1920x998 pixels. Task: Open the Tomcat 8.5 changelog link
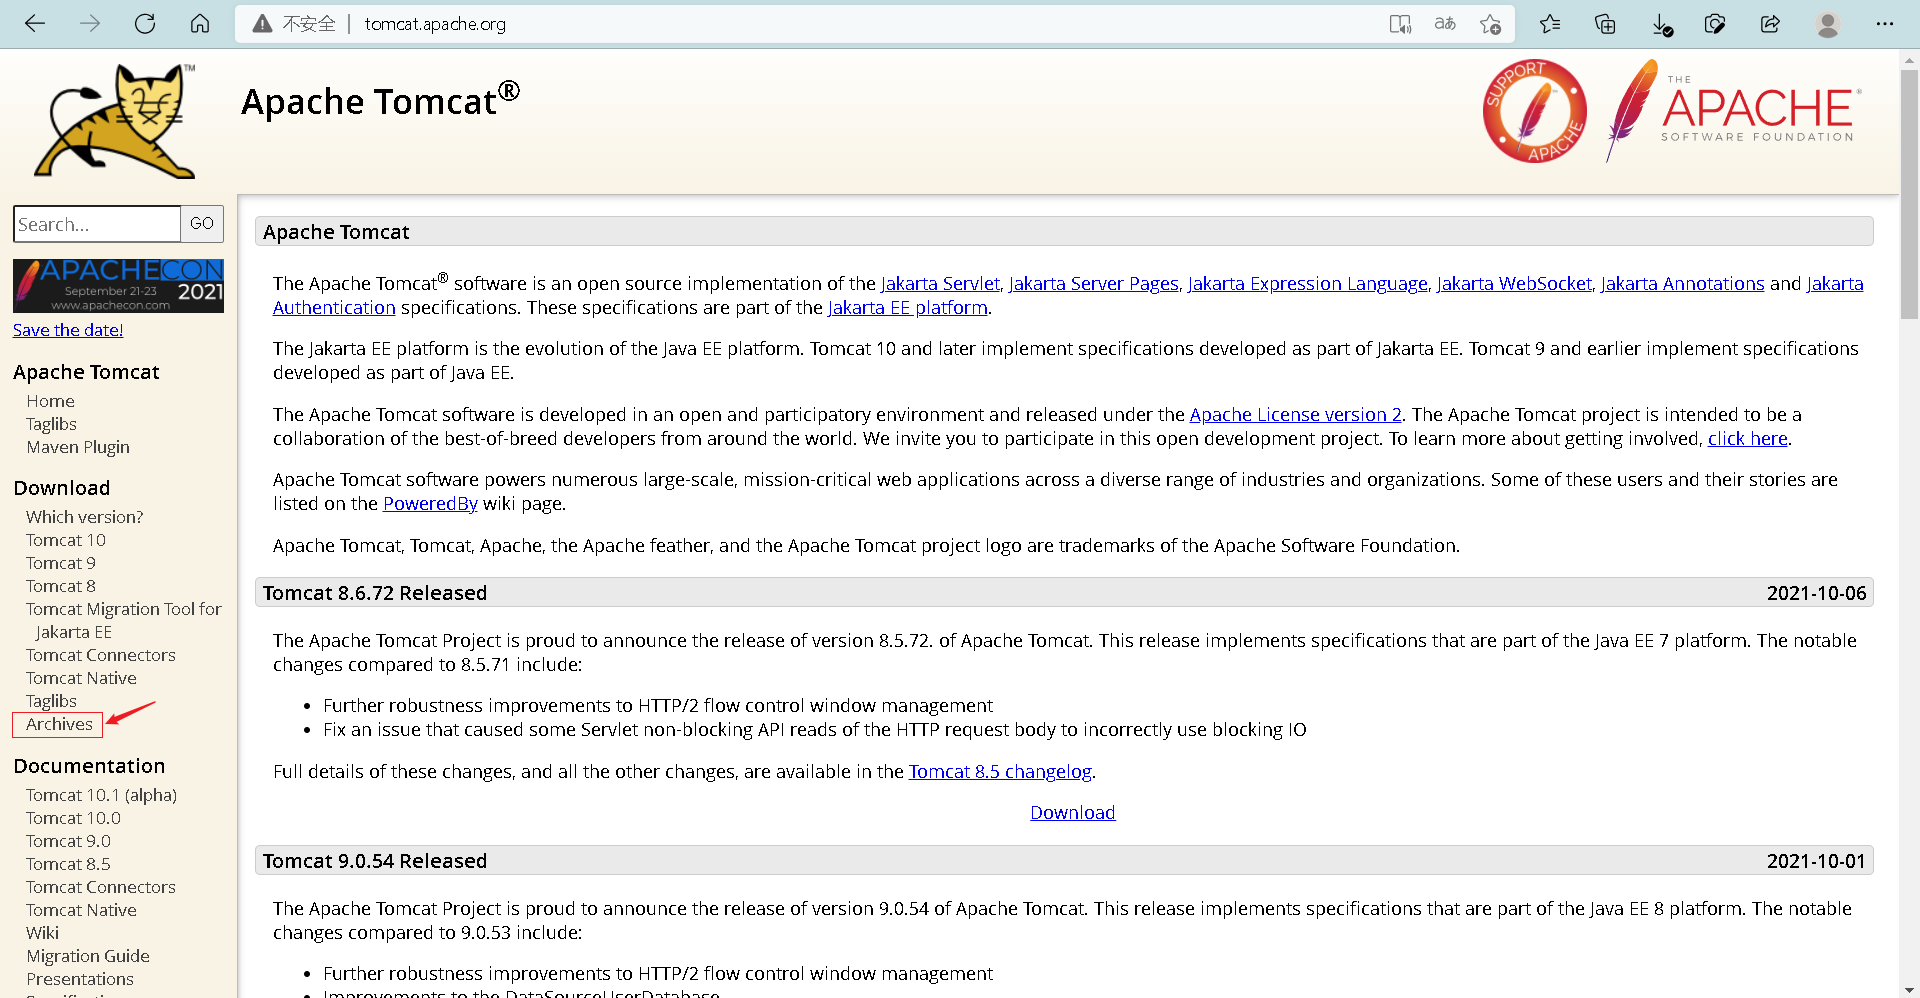999,771
